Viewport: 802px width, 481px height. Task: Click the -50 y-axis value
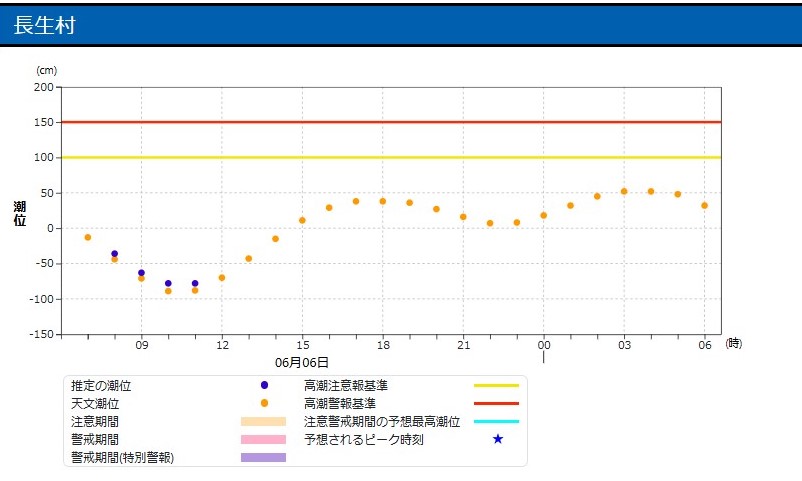pos(43,263)
